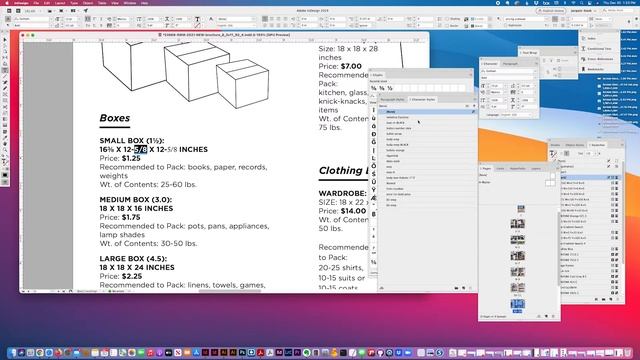The width and height of the screenshot is (640, 360).
Task: Select the Selection tool in Tools panel
Action: pos(5,40)
